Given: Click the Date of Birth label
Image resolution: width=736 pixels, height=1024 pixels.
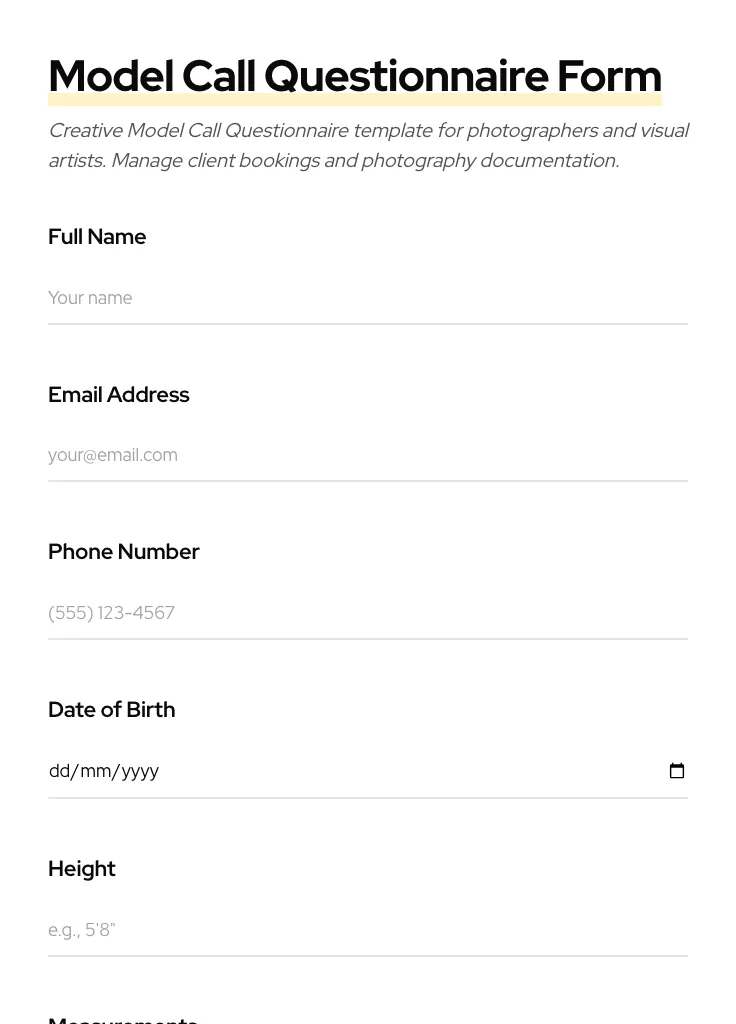Looking at the screenshot, I should 111,710.
